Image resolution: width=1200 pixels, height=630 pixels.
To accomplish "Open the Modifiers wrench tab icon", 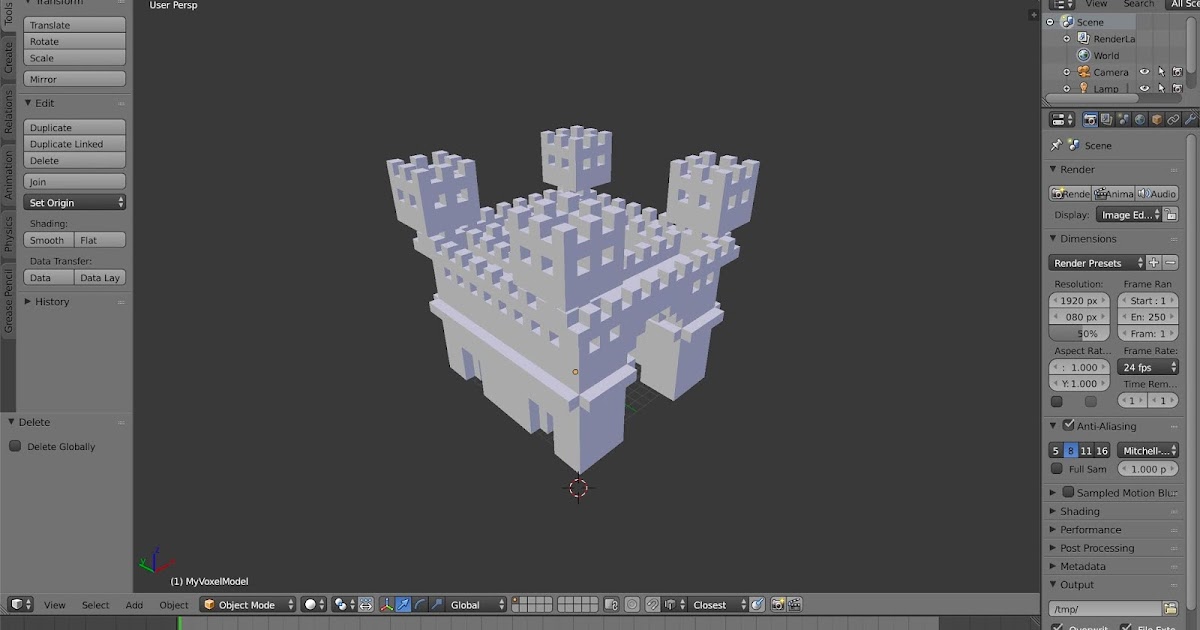I will click(1190, 120).
